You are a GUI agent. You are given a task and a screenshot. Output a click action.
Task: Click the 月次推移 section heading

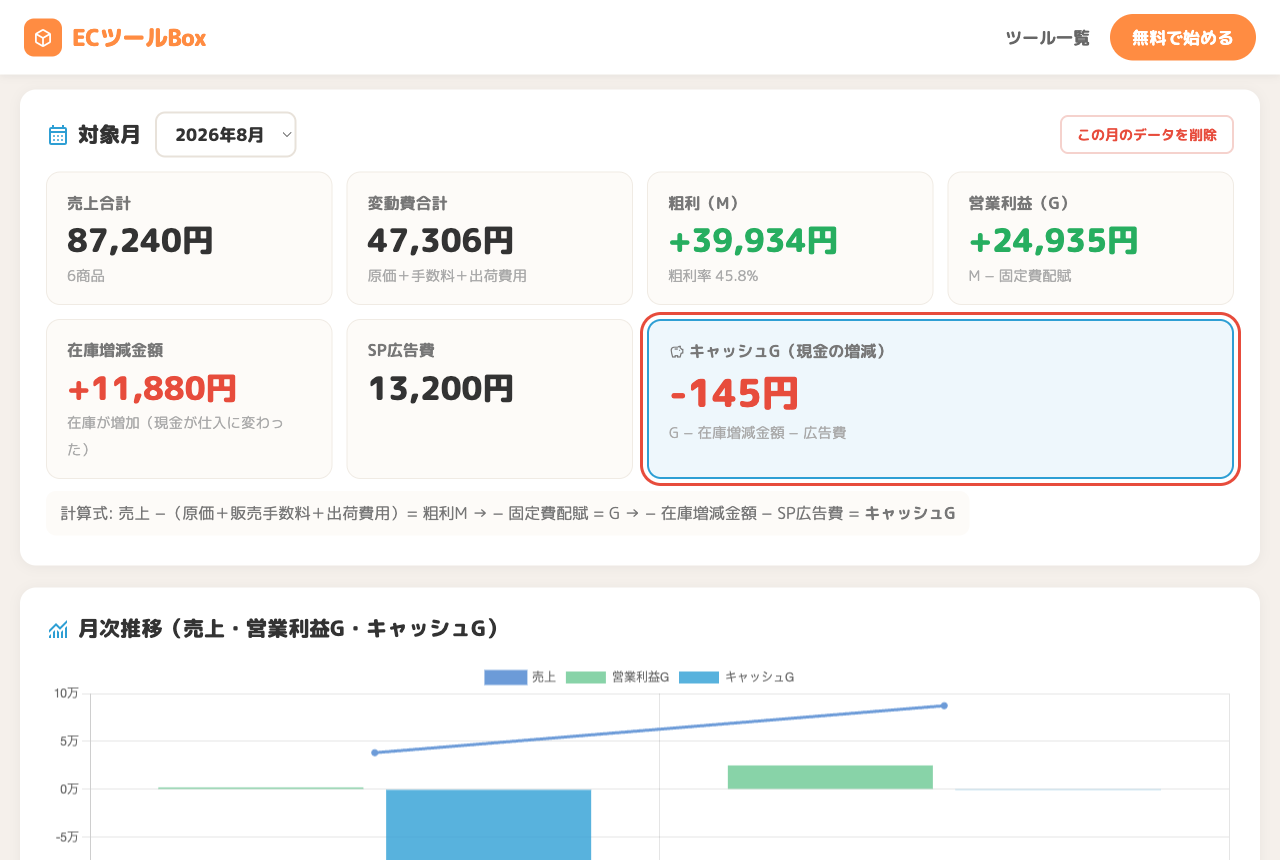coord(289,629)
